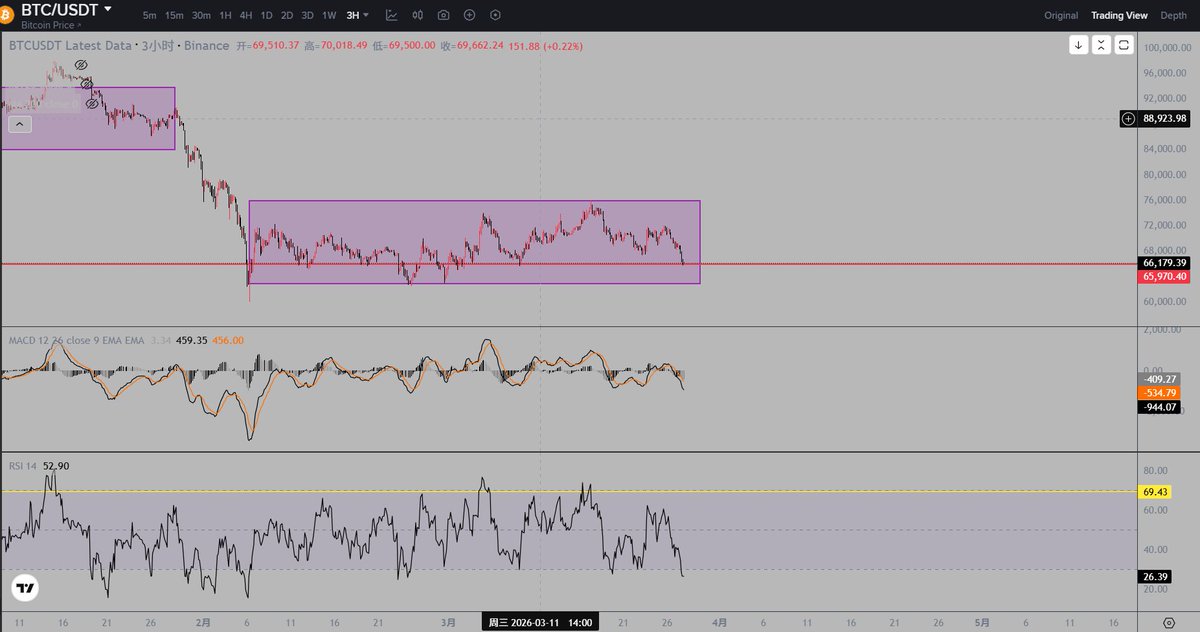Expand the 3H interval dropdown
The image size is (1200, 632).
[x=358, y=15]
